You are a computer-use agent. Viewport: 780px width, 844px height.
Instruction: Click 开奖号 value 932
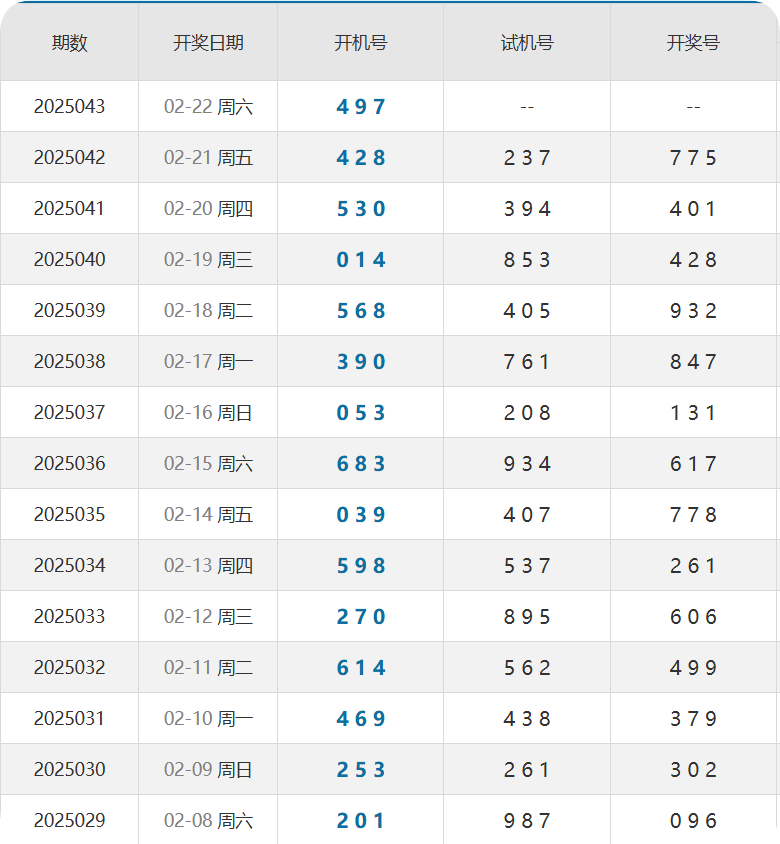(x=693, y=311)
